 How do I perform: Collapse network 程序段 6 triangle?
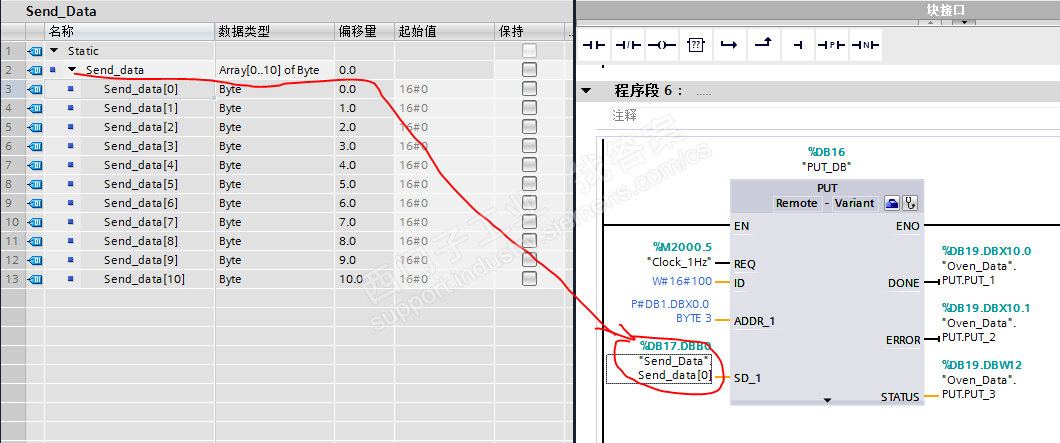[586, 91]
